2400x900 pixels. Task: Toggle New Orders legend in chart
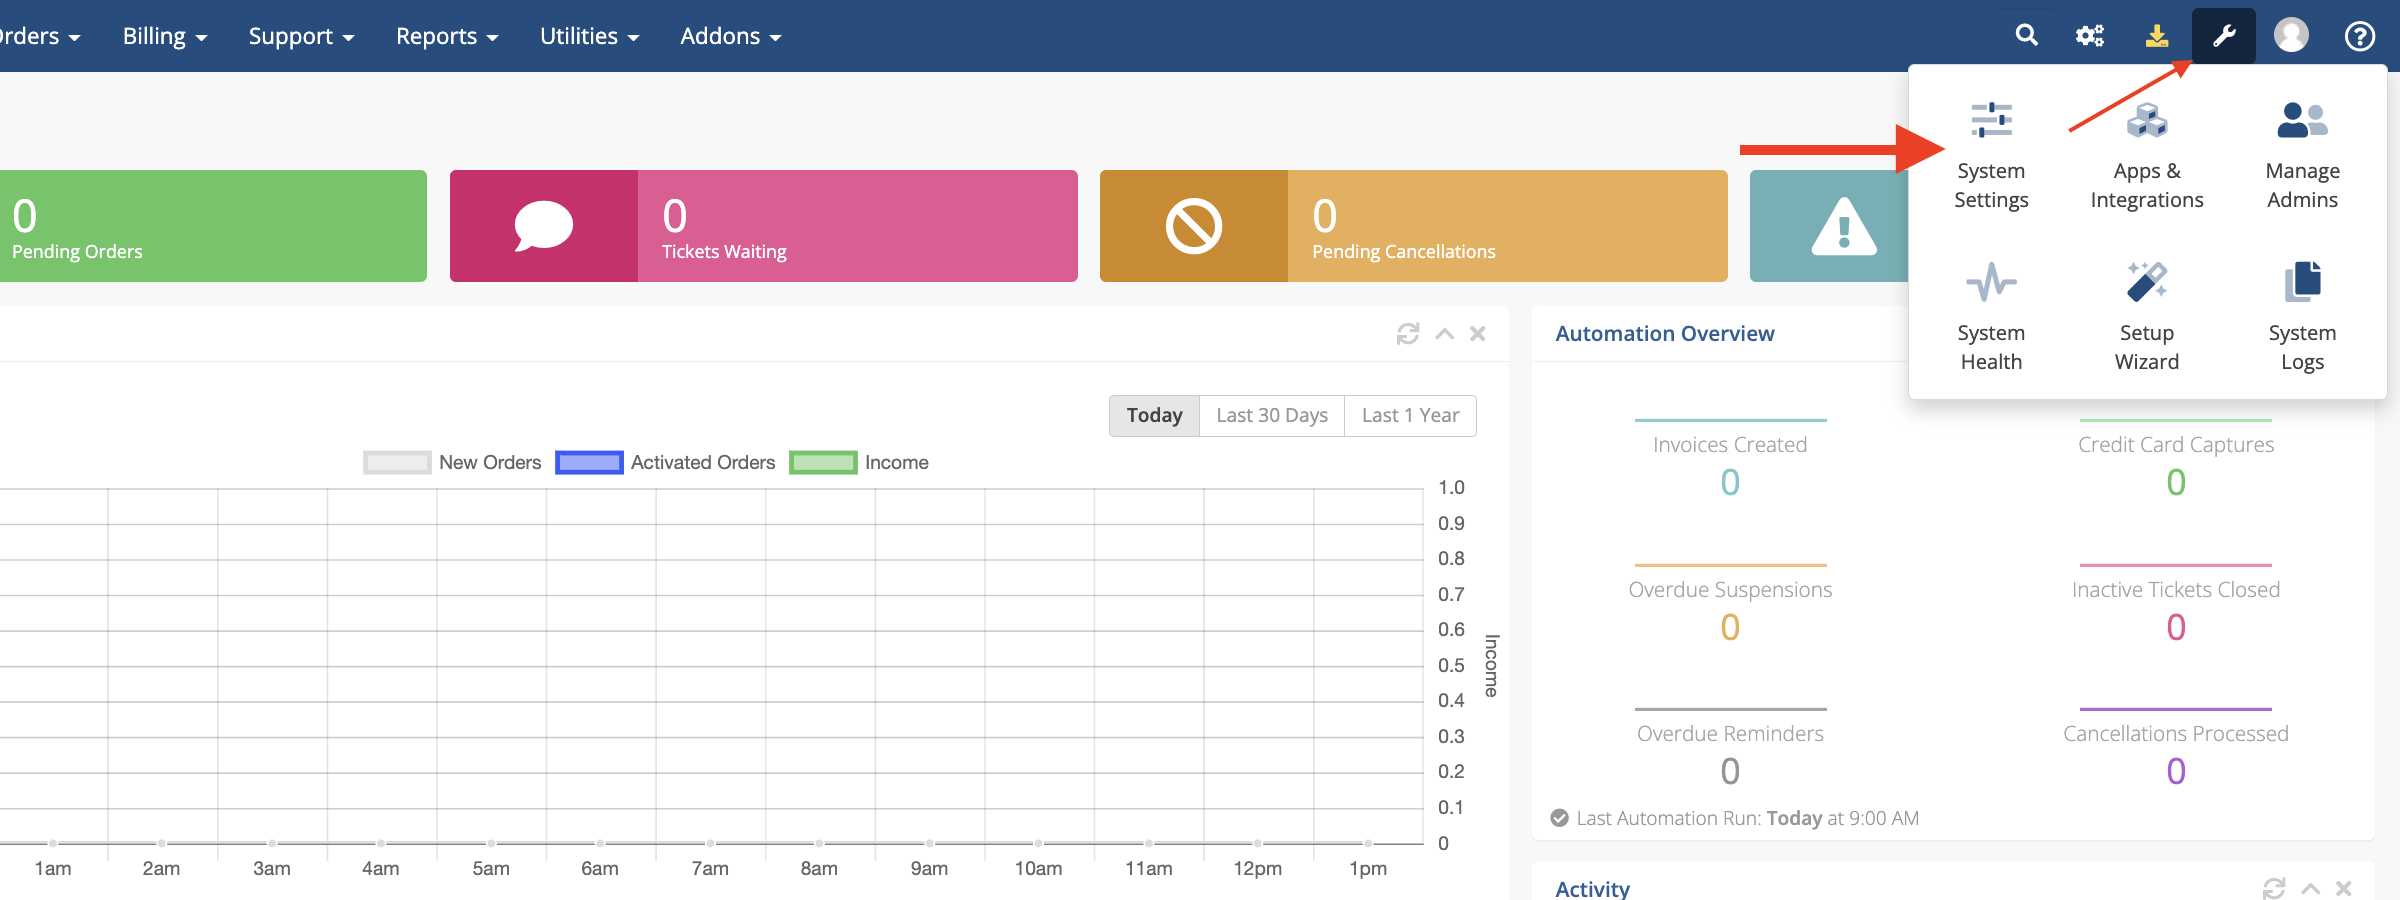coord(452,462)
